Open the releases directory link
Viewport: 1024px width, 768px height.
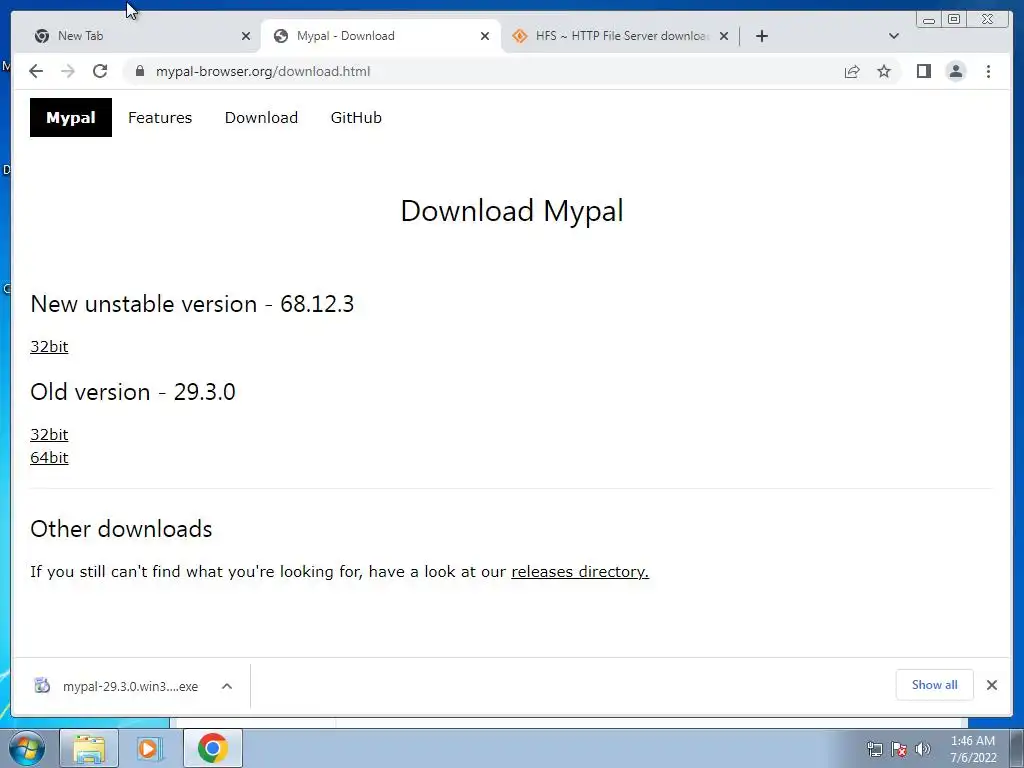(x=580, y=571)
